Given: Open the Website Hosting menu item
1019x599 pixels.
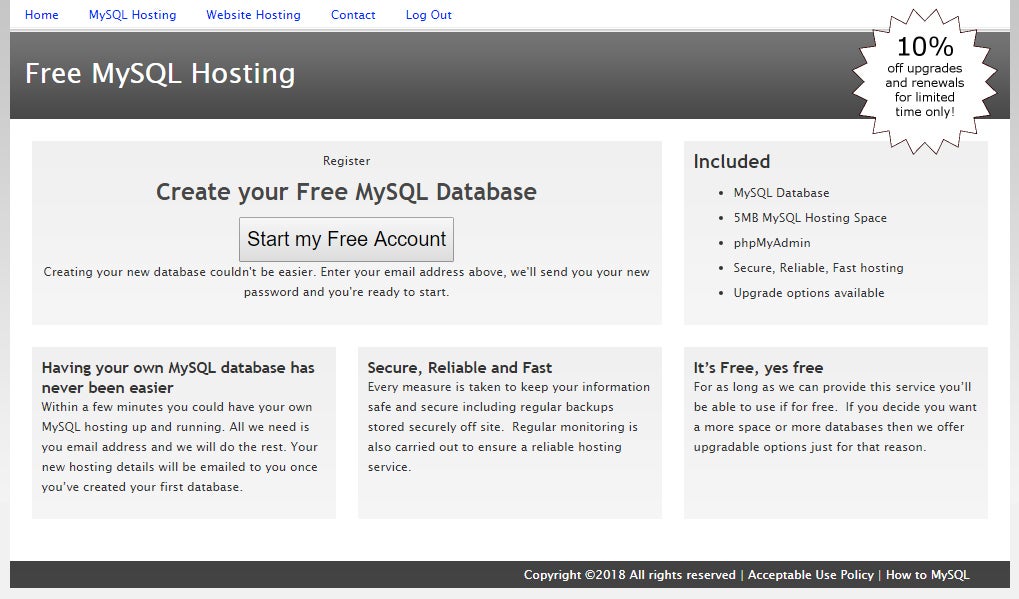Looking at the screenshot, I should tap(253, 15).
